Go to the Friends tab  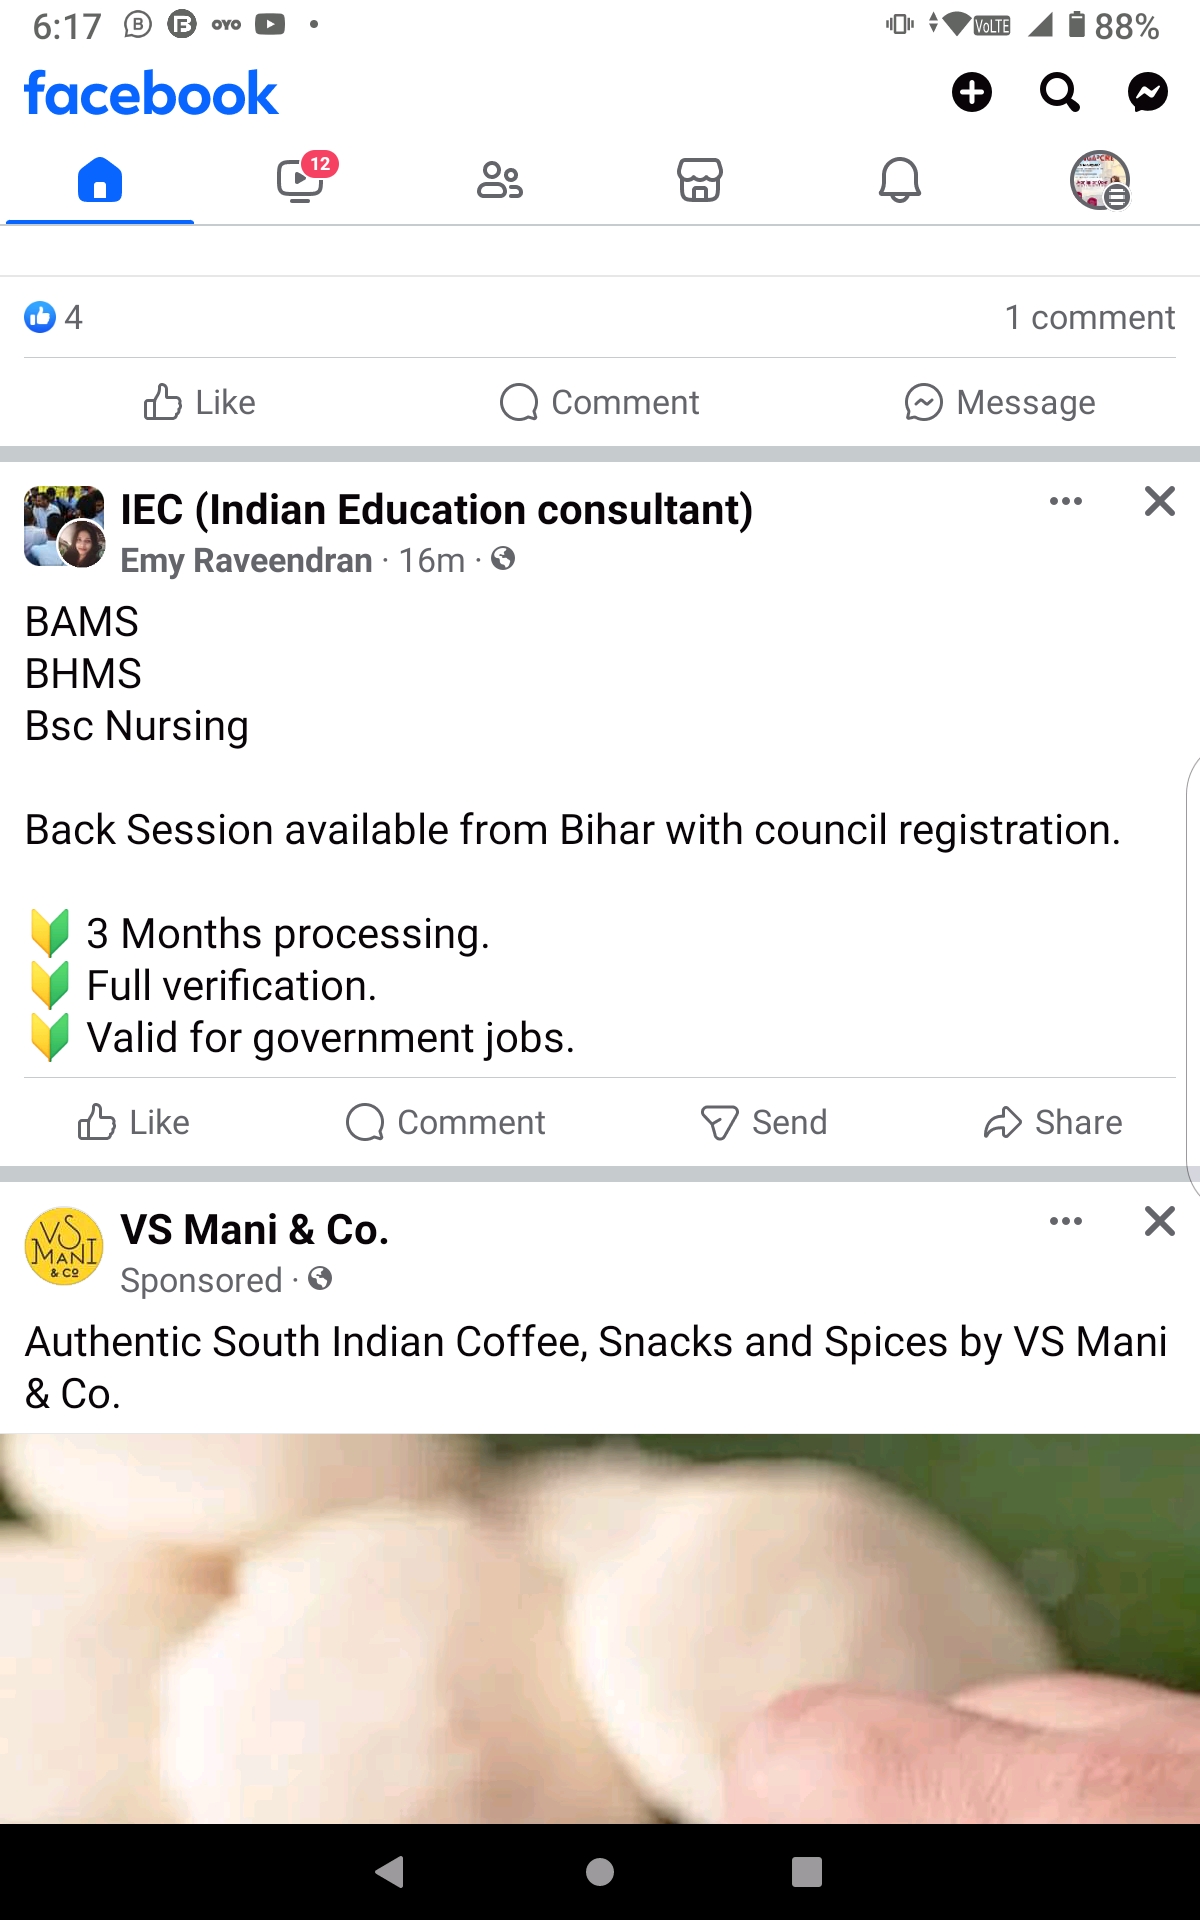point(500,181)
